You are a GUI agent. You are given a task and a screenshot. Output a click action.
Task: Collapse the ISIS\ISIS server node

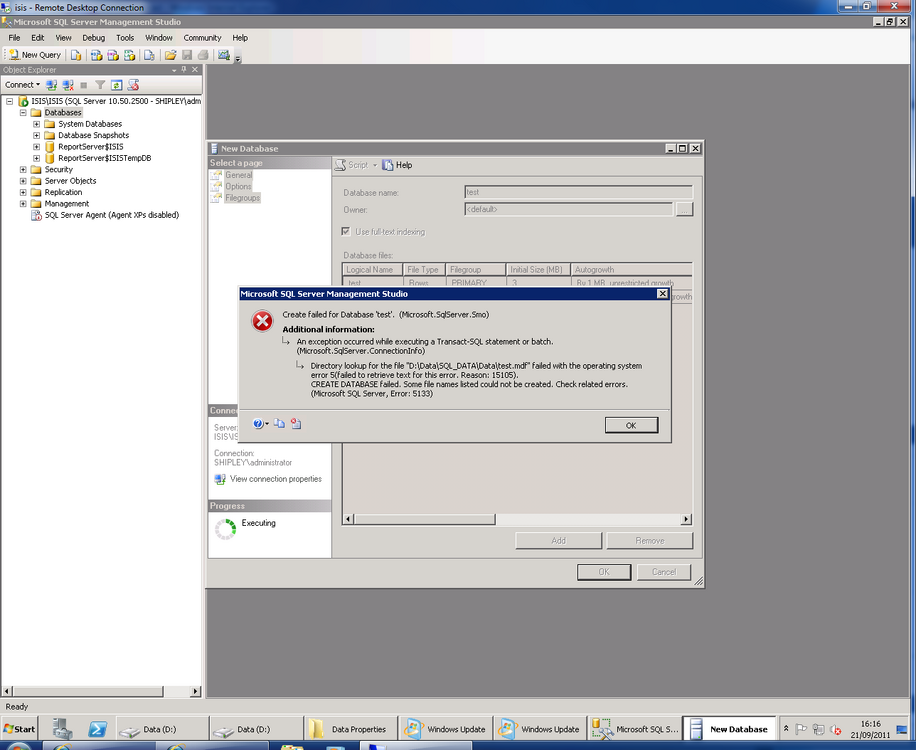[x=9, y=101]
